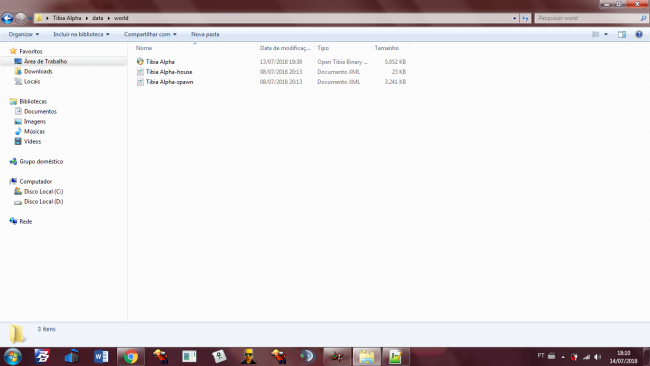Open the Vídeos library
The height and width of the screenshot is (366, 650).
tap(32, 141)
